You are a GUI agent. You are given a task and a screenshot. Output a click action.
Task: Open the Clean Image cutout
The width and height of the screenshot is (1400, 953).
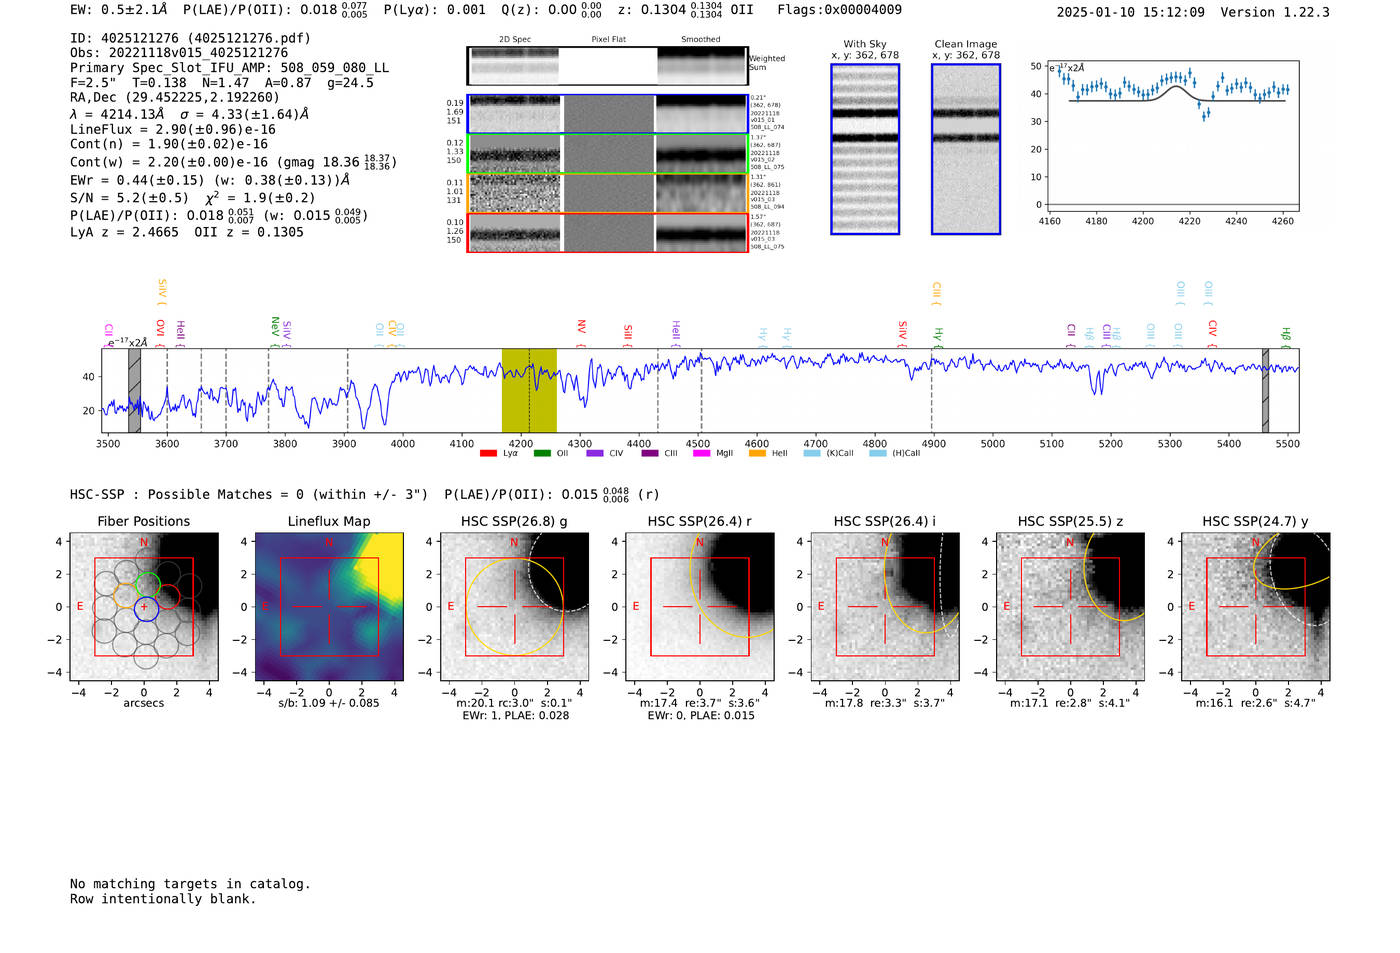point(966,149)
